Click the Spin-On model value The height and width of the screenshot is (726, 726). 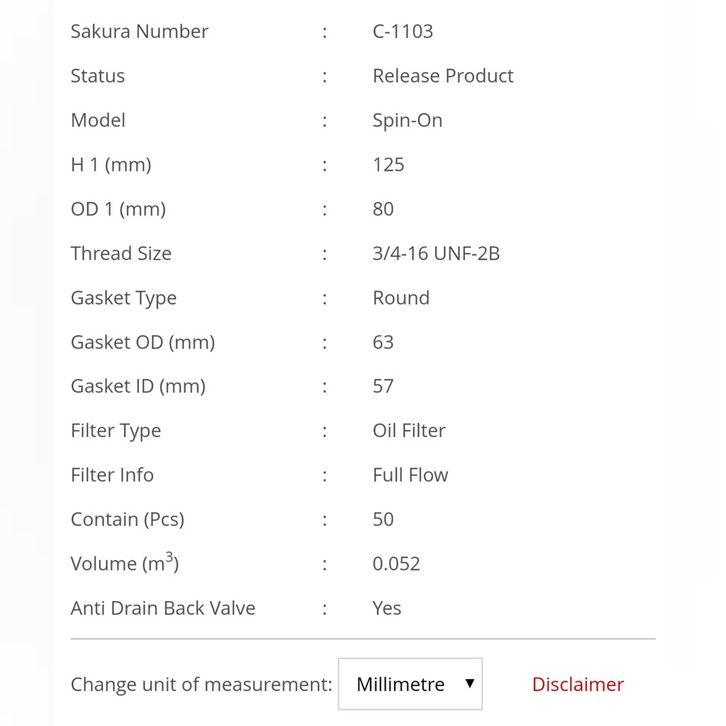coord(407,120)
